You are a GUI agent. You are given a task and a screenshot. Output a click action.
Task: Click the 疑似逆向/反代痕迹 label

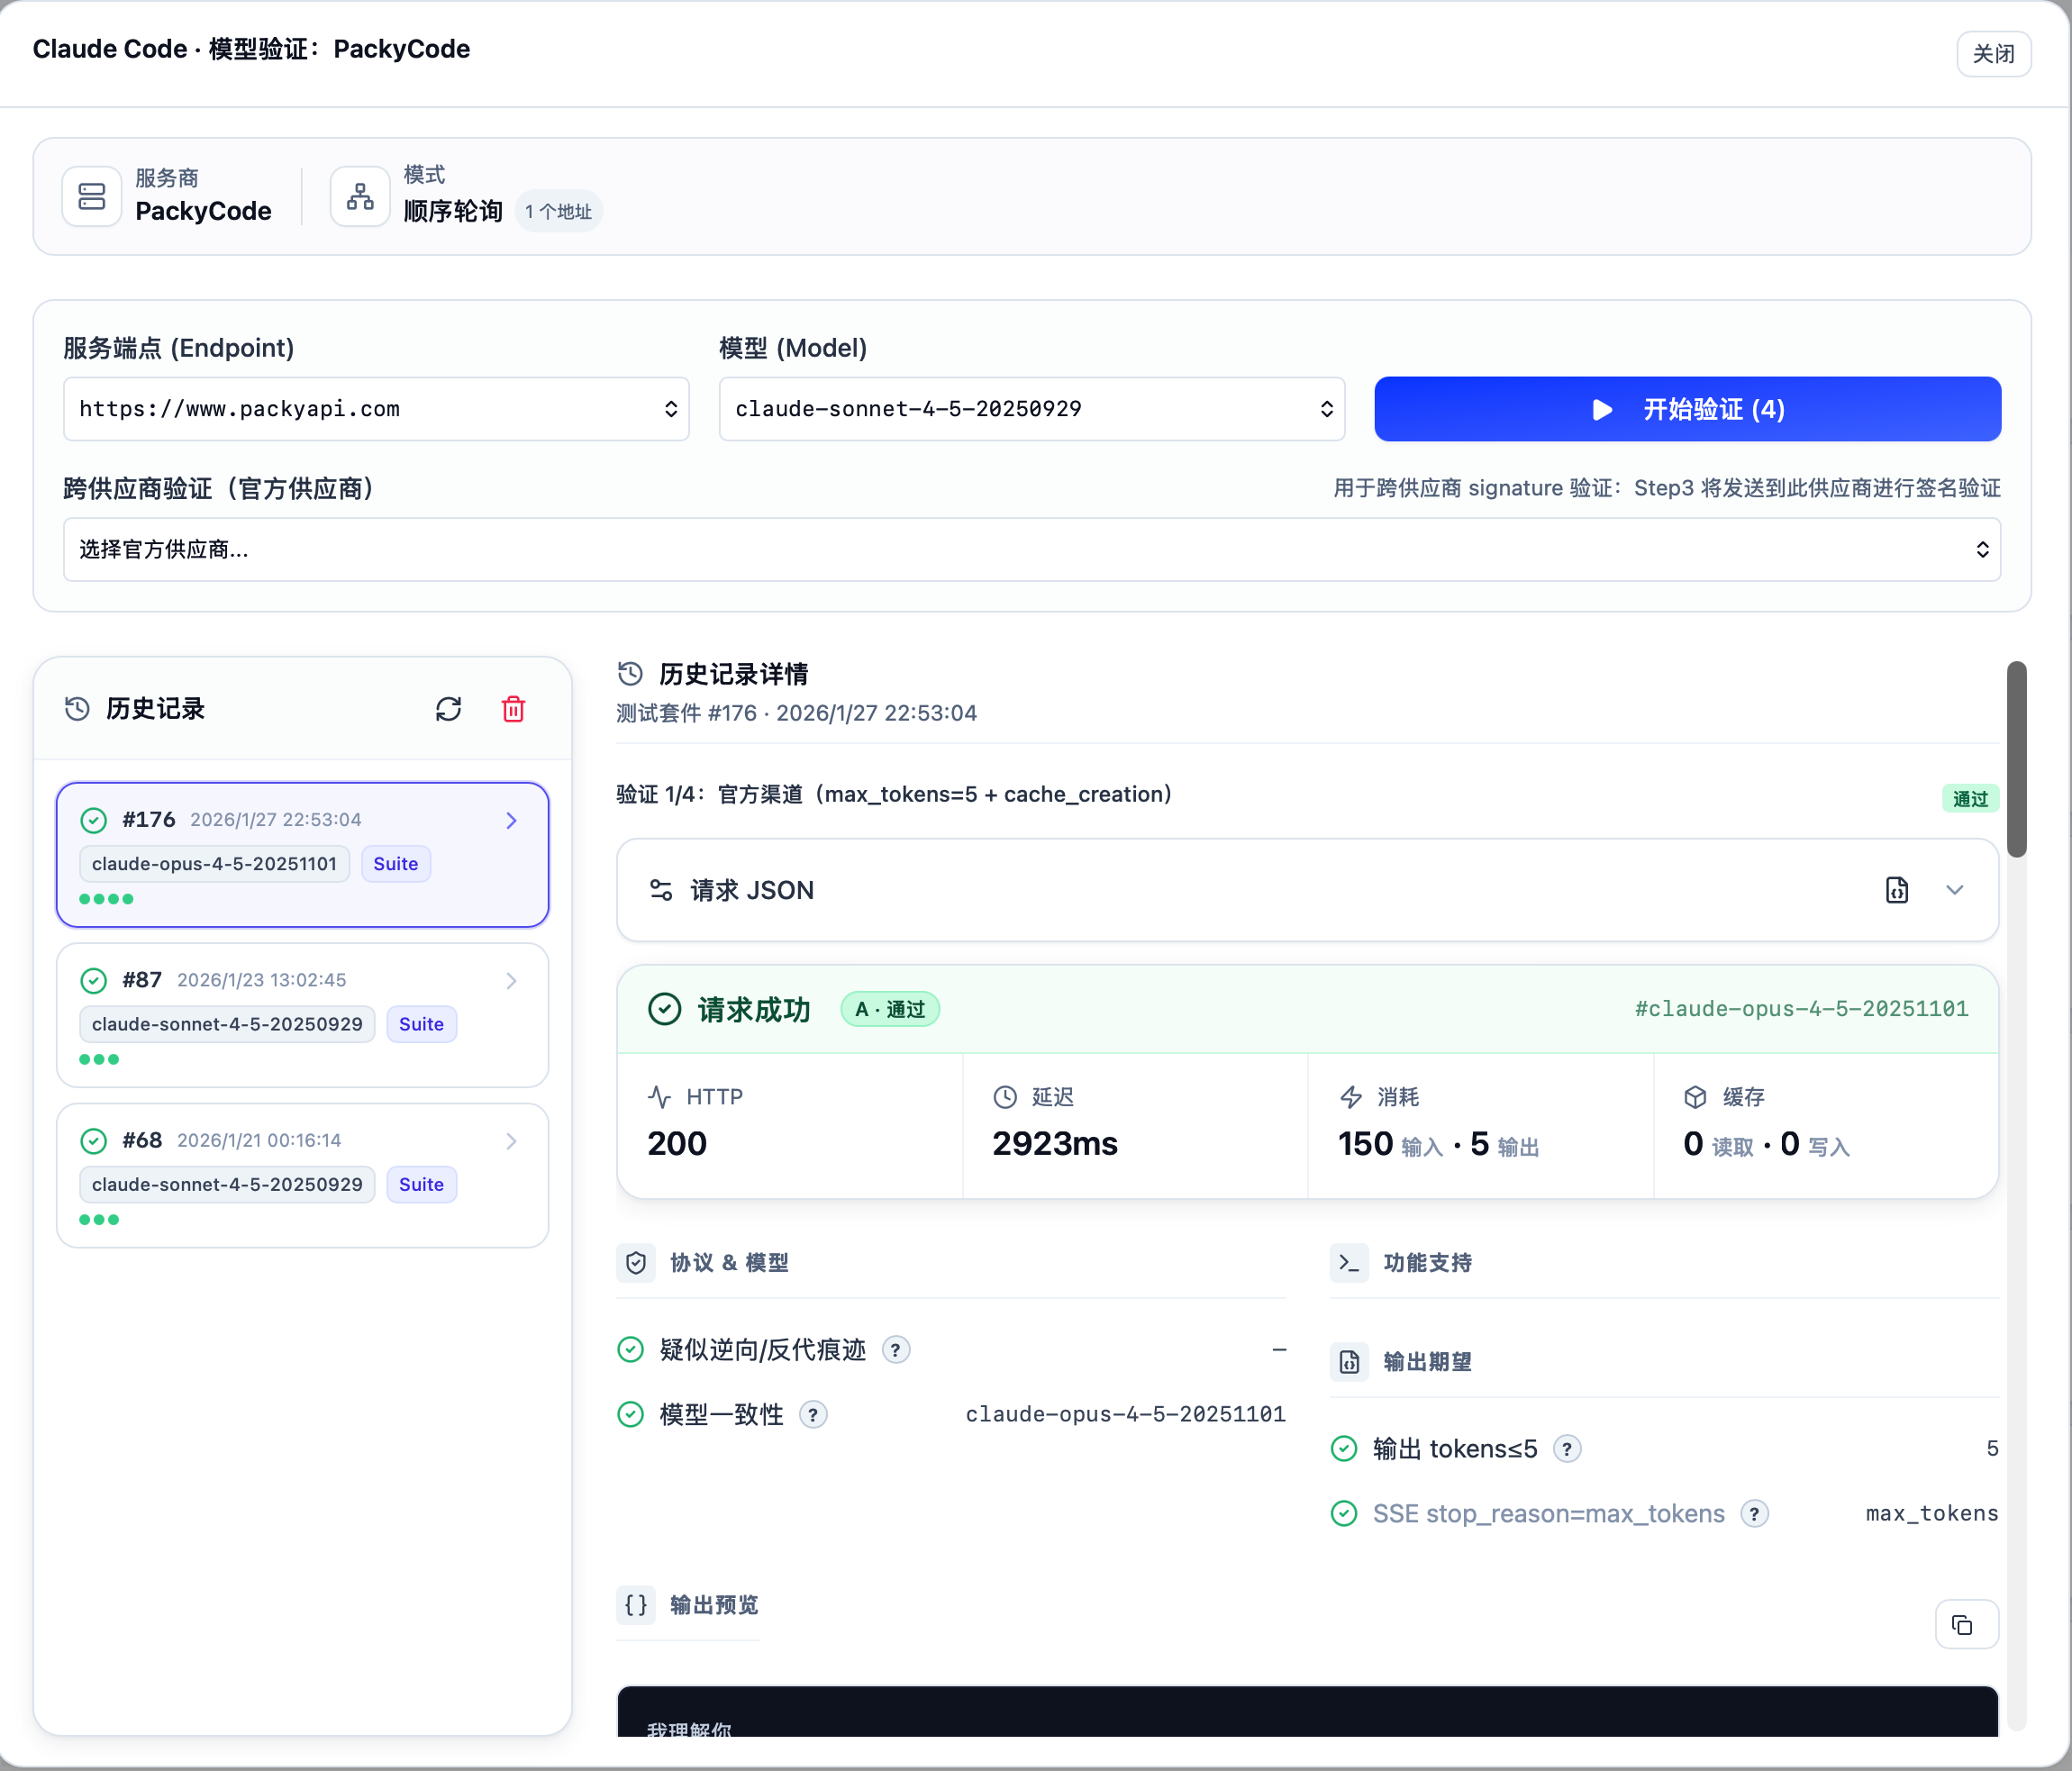763,1350
